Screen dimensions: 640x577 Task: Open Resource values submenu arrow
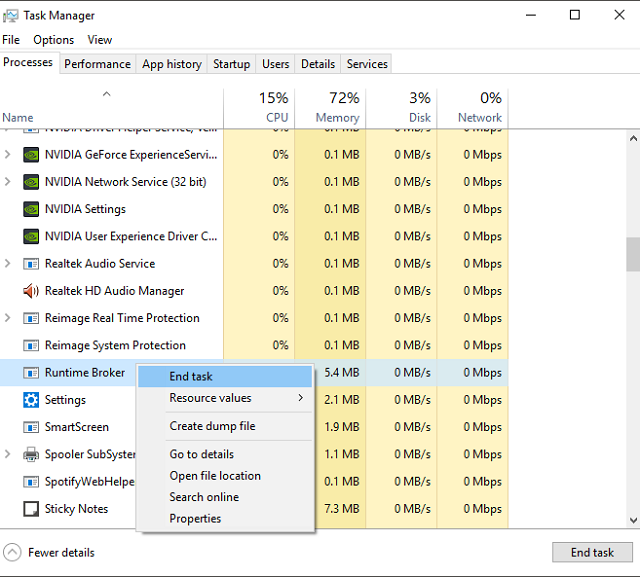tap(301, 398)
